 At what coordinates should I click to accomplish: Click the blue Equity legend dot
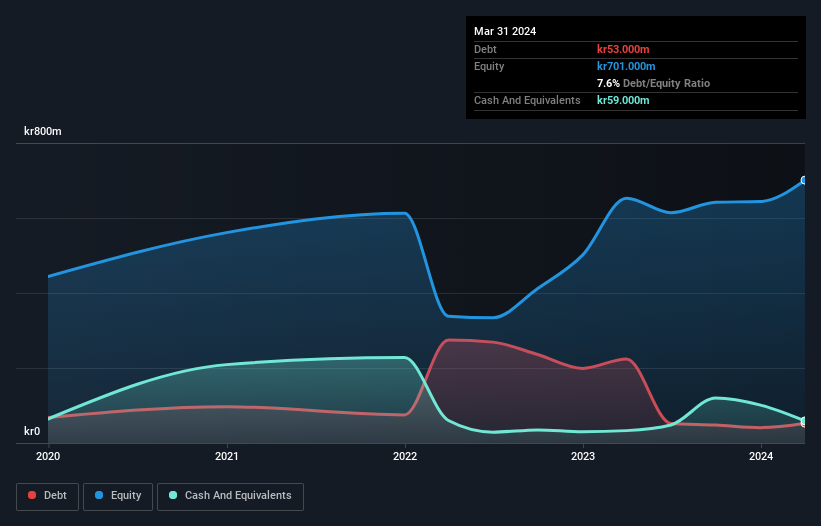tap(99, 495)
